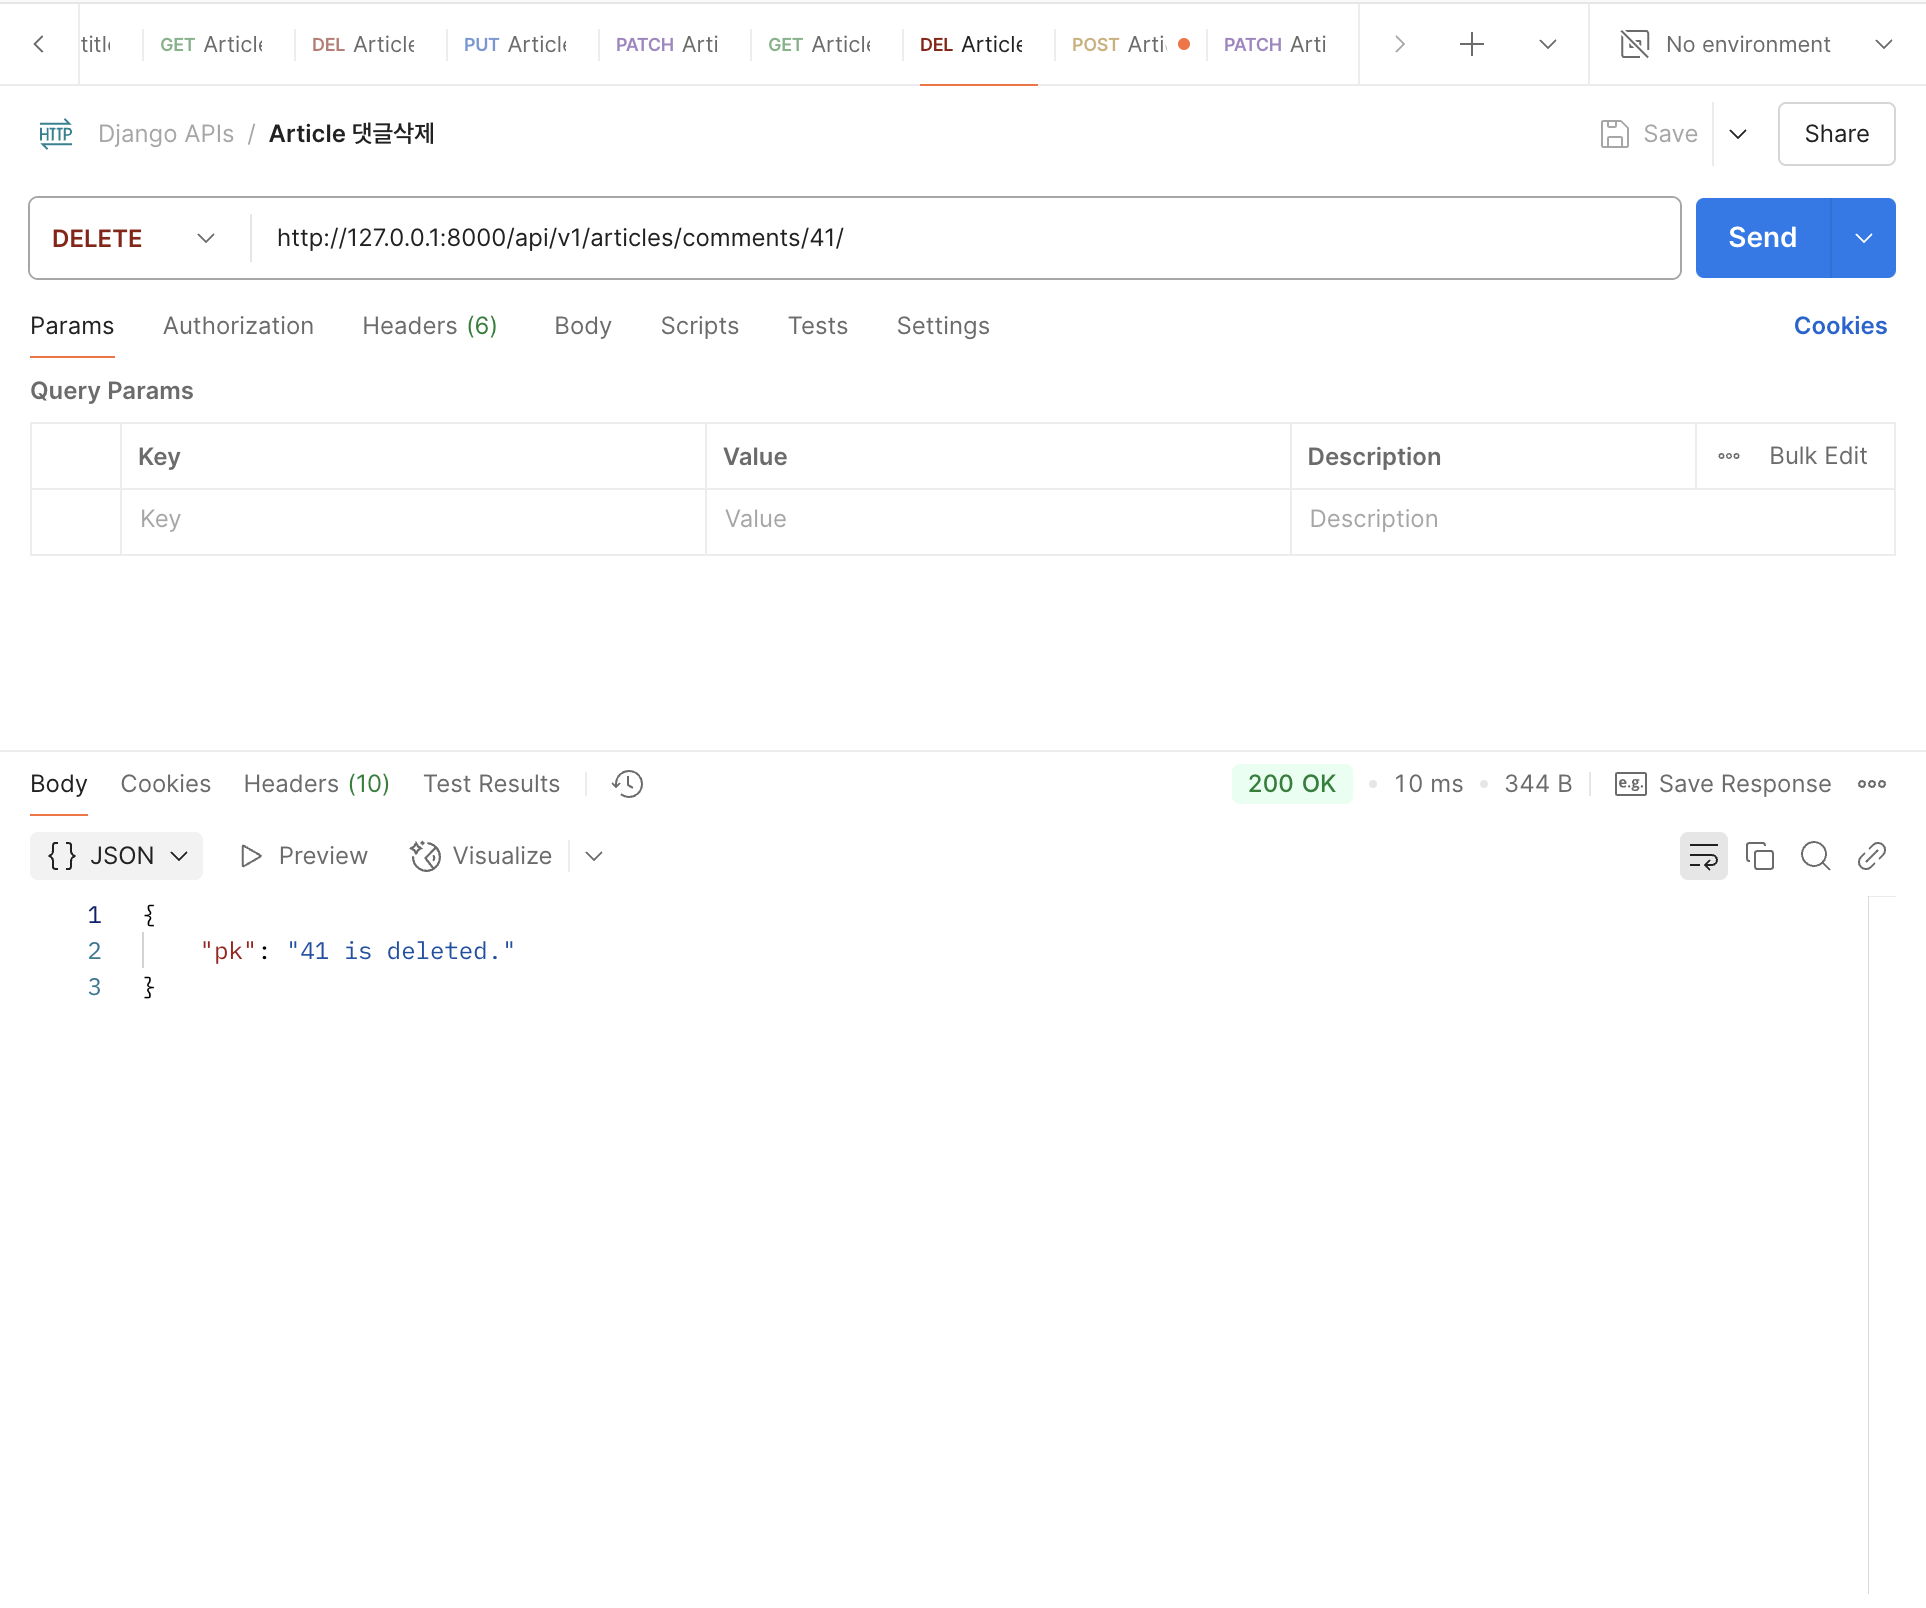Switch to response Preview

coord(304,856)
